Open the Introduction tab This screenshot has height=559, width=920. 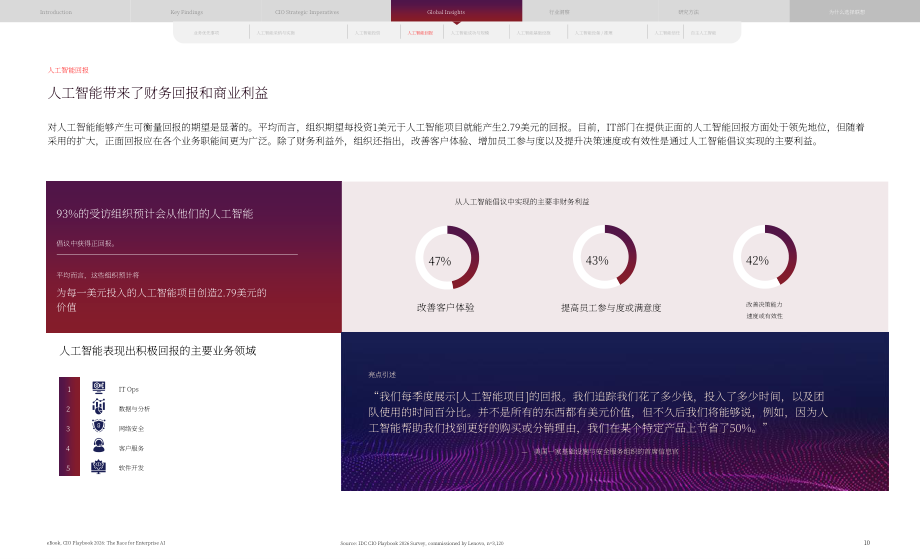pyautogui.click(x=56, y=12)
